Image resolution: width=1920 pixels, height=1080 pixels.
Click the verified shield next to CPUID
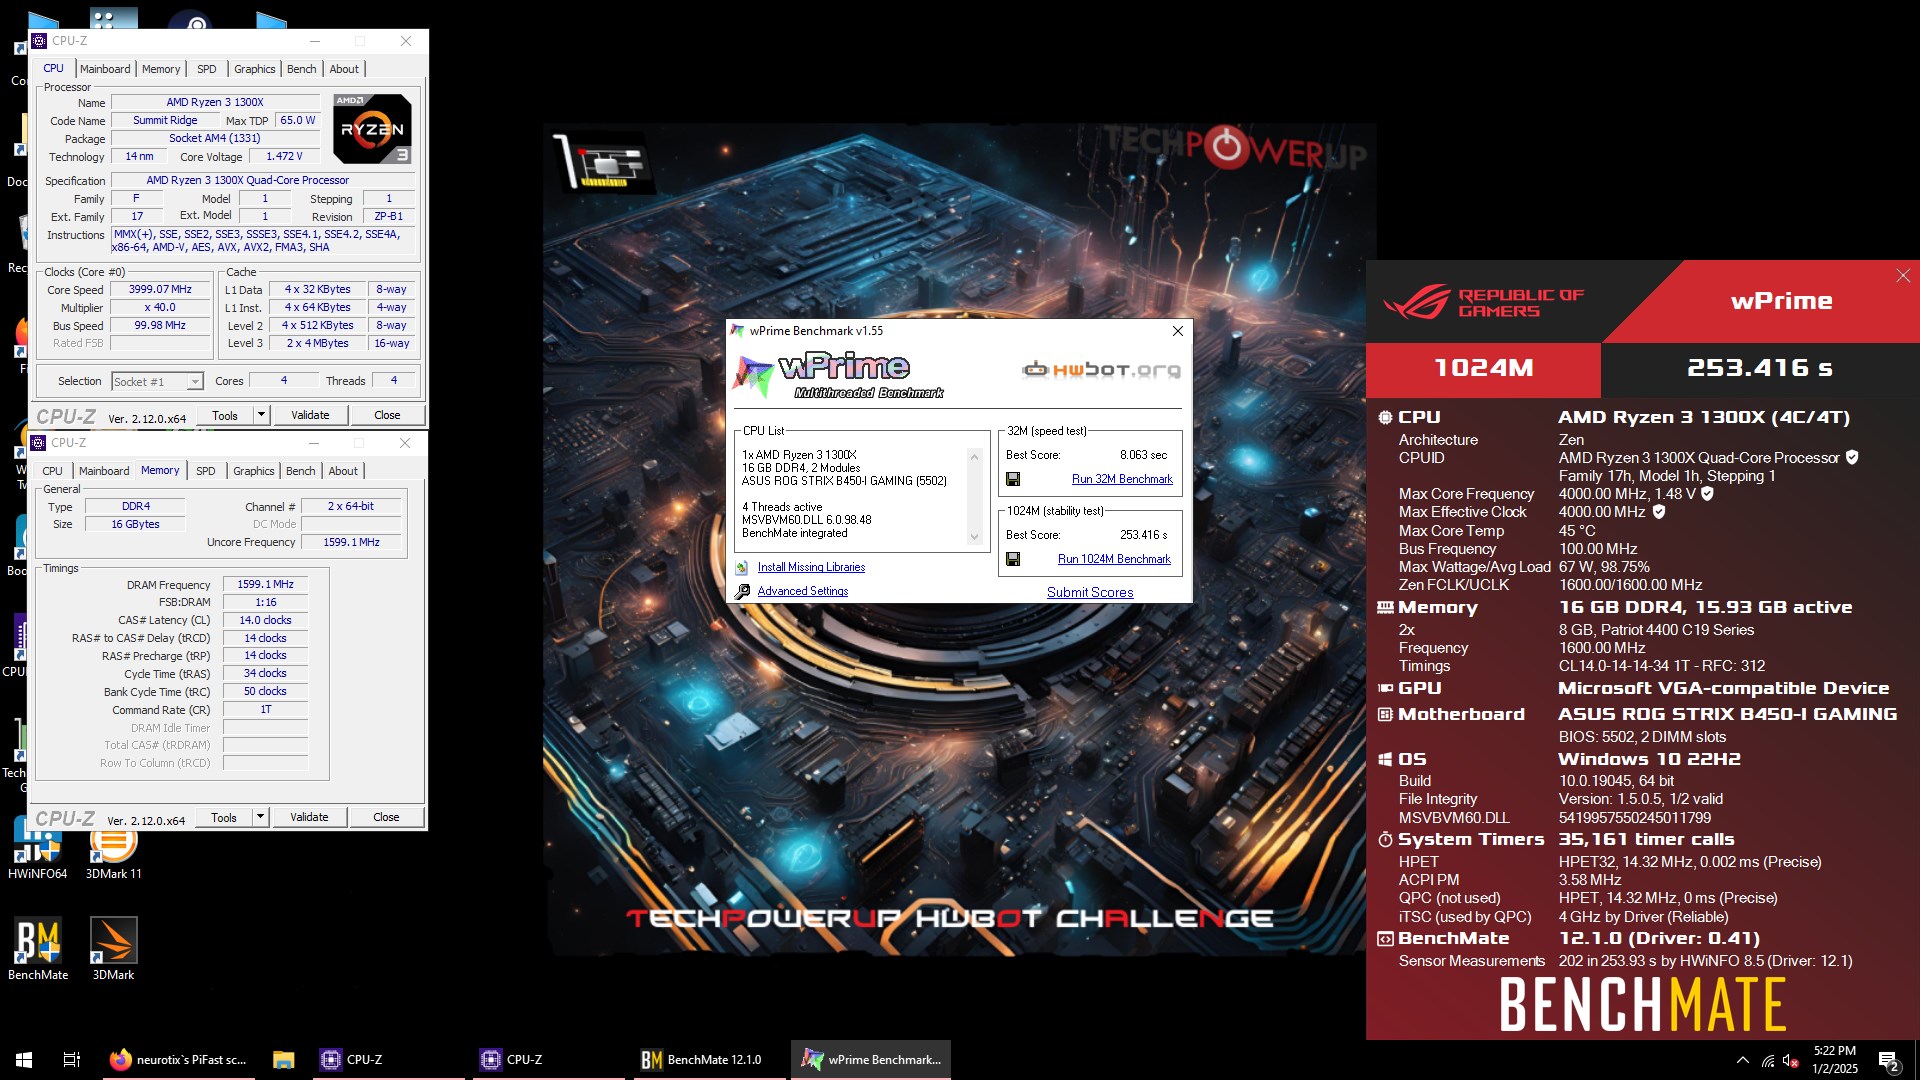1852,457
